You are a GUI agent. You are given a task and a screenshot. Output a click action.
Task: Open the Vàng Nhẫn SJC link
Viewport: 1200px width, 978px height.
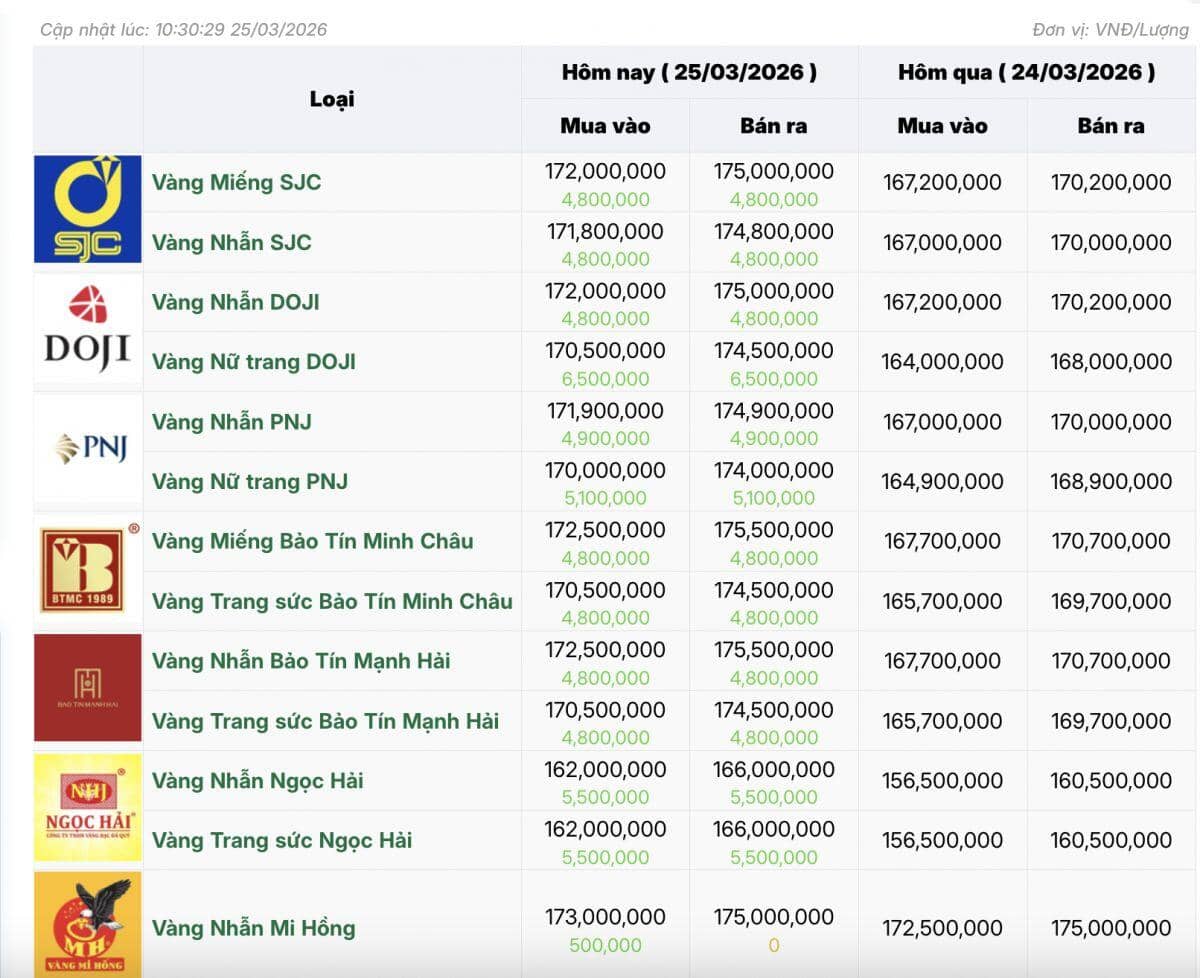pyautogui.click(x=231, y=243)
